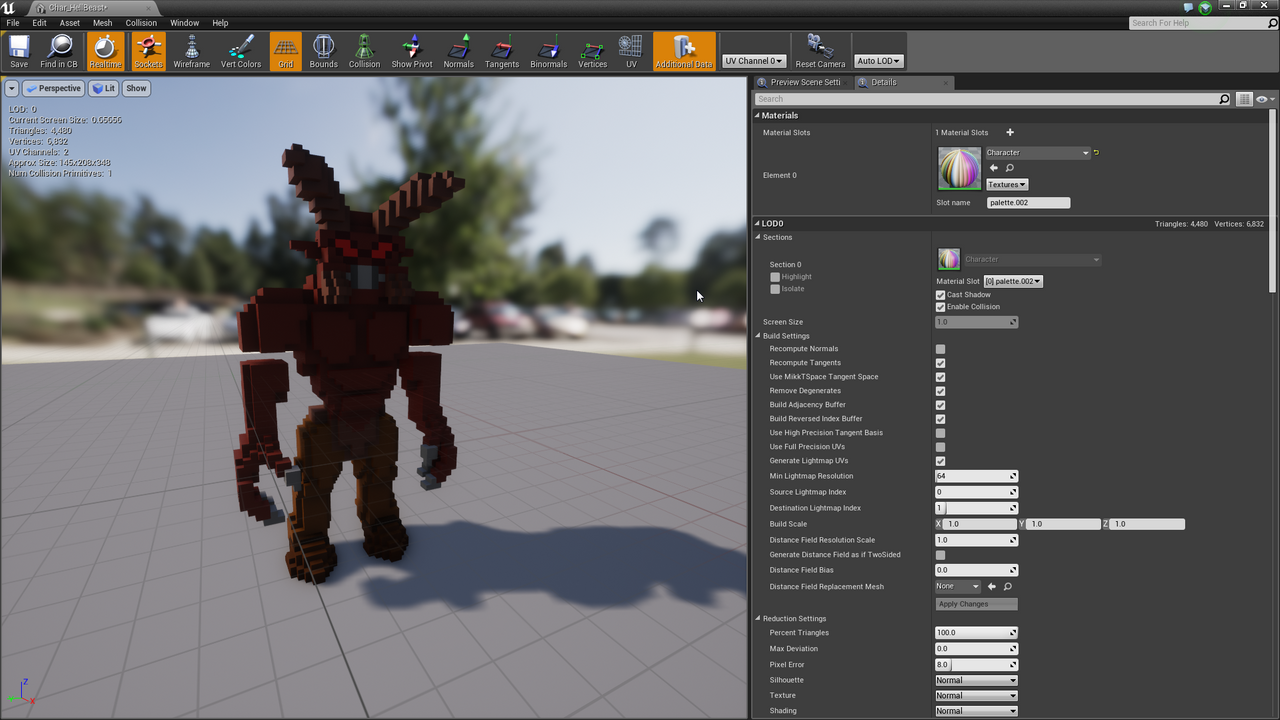The height and width of the screenshot is (720, 1280).
Task: Collapse the Reduction Settings section
Action: (759, 619)
